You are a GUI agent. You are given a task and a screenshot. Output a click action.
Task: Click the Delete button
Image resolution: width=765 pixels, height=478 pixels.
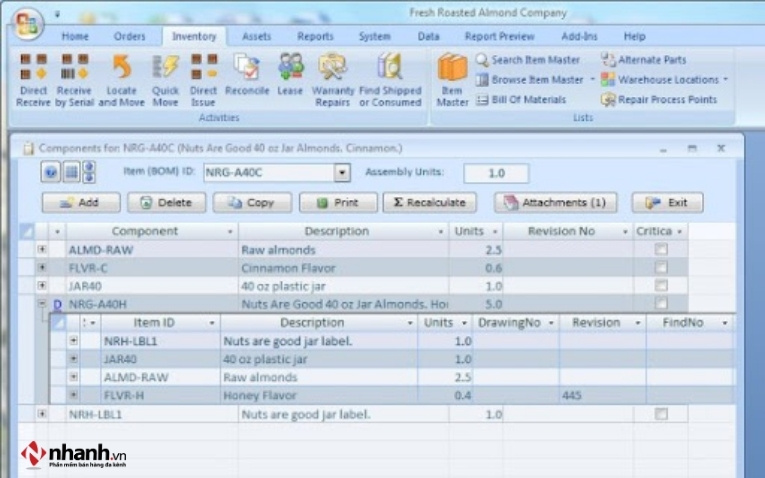pos(166,202)
